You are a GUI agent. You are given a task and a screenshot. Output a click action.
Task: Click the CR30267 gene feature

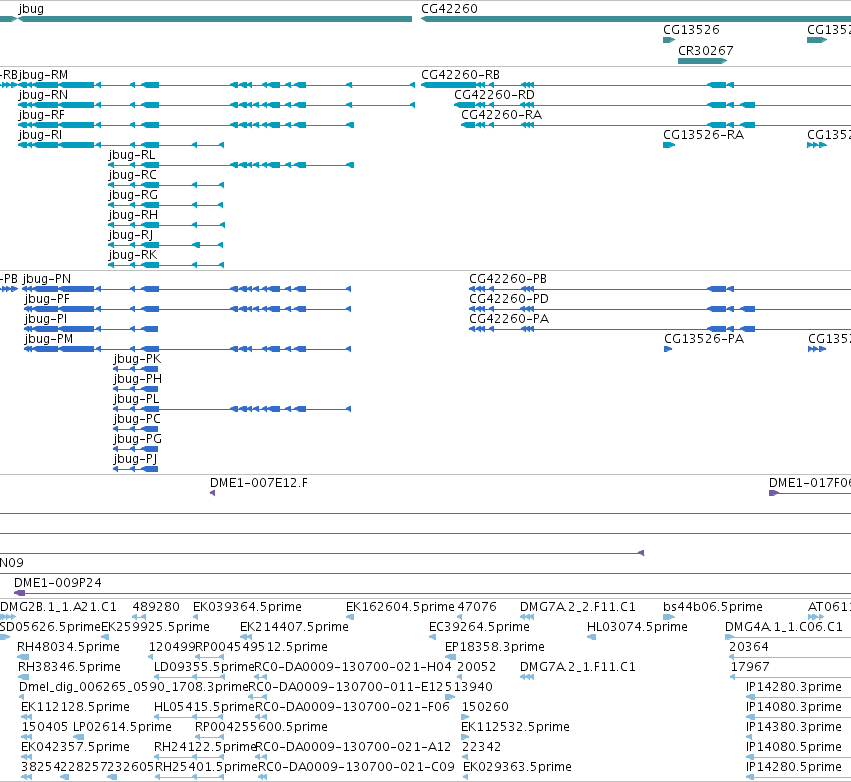702,61
